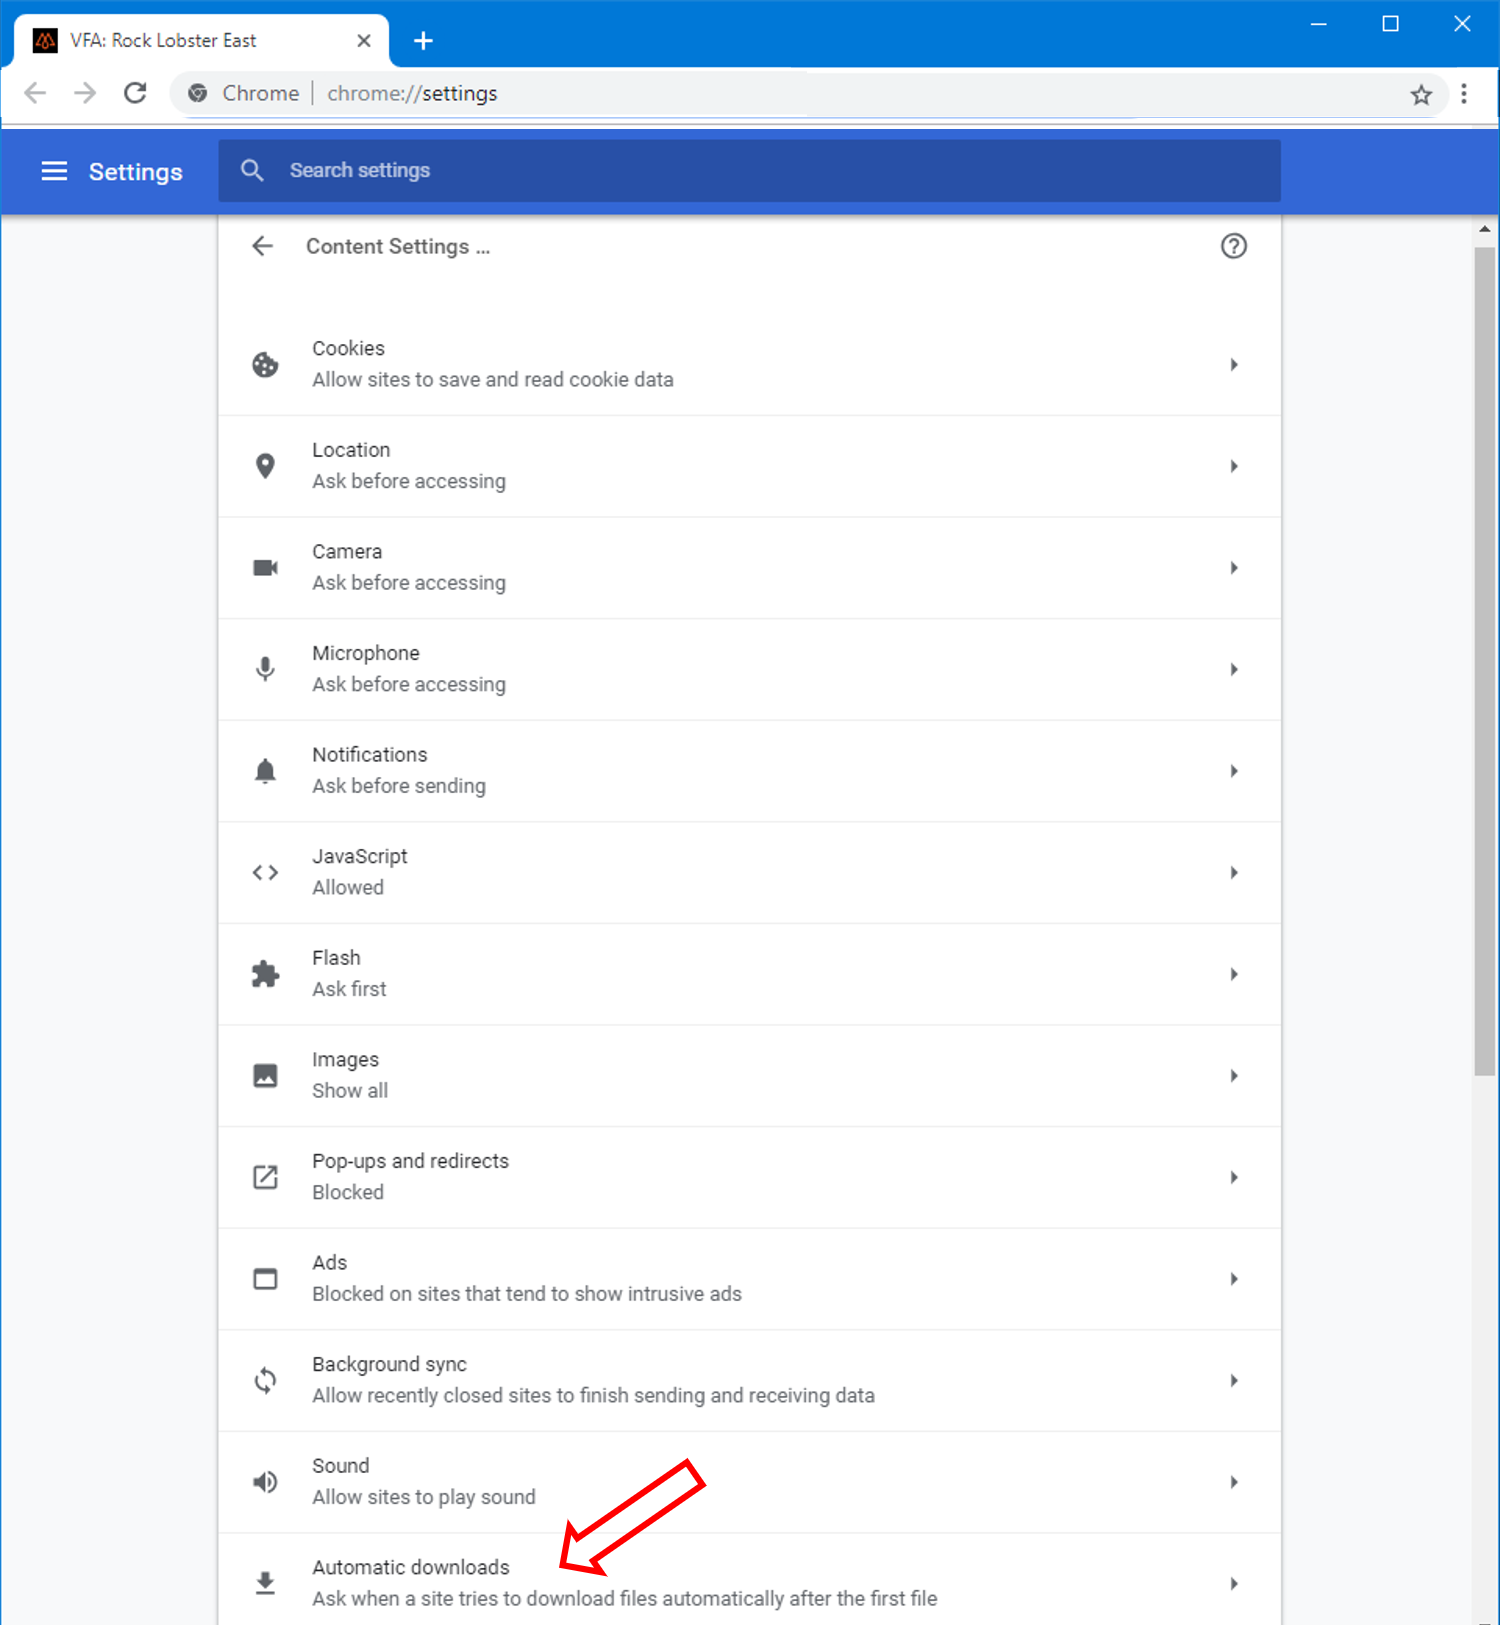Click 'Allow sites to save and read cookie data'
Viewport: 1500px width, 1625px height.
point(493,380)
